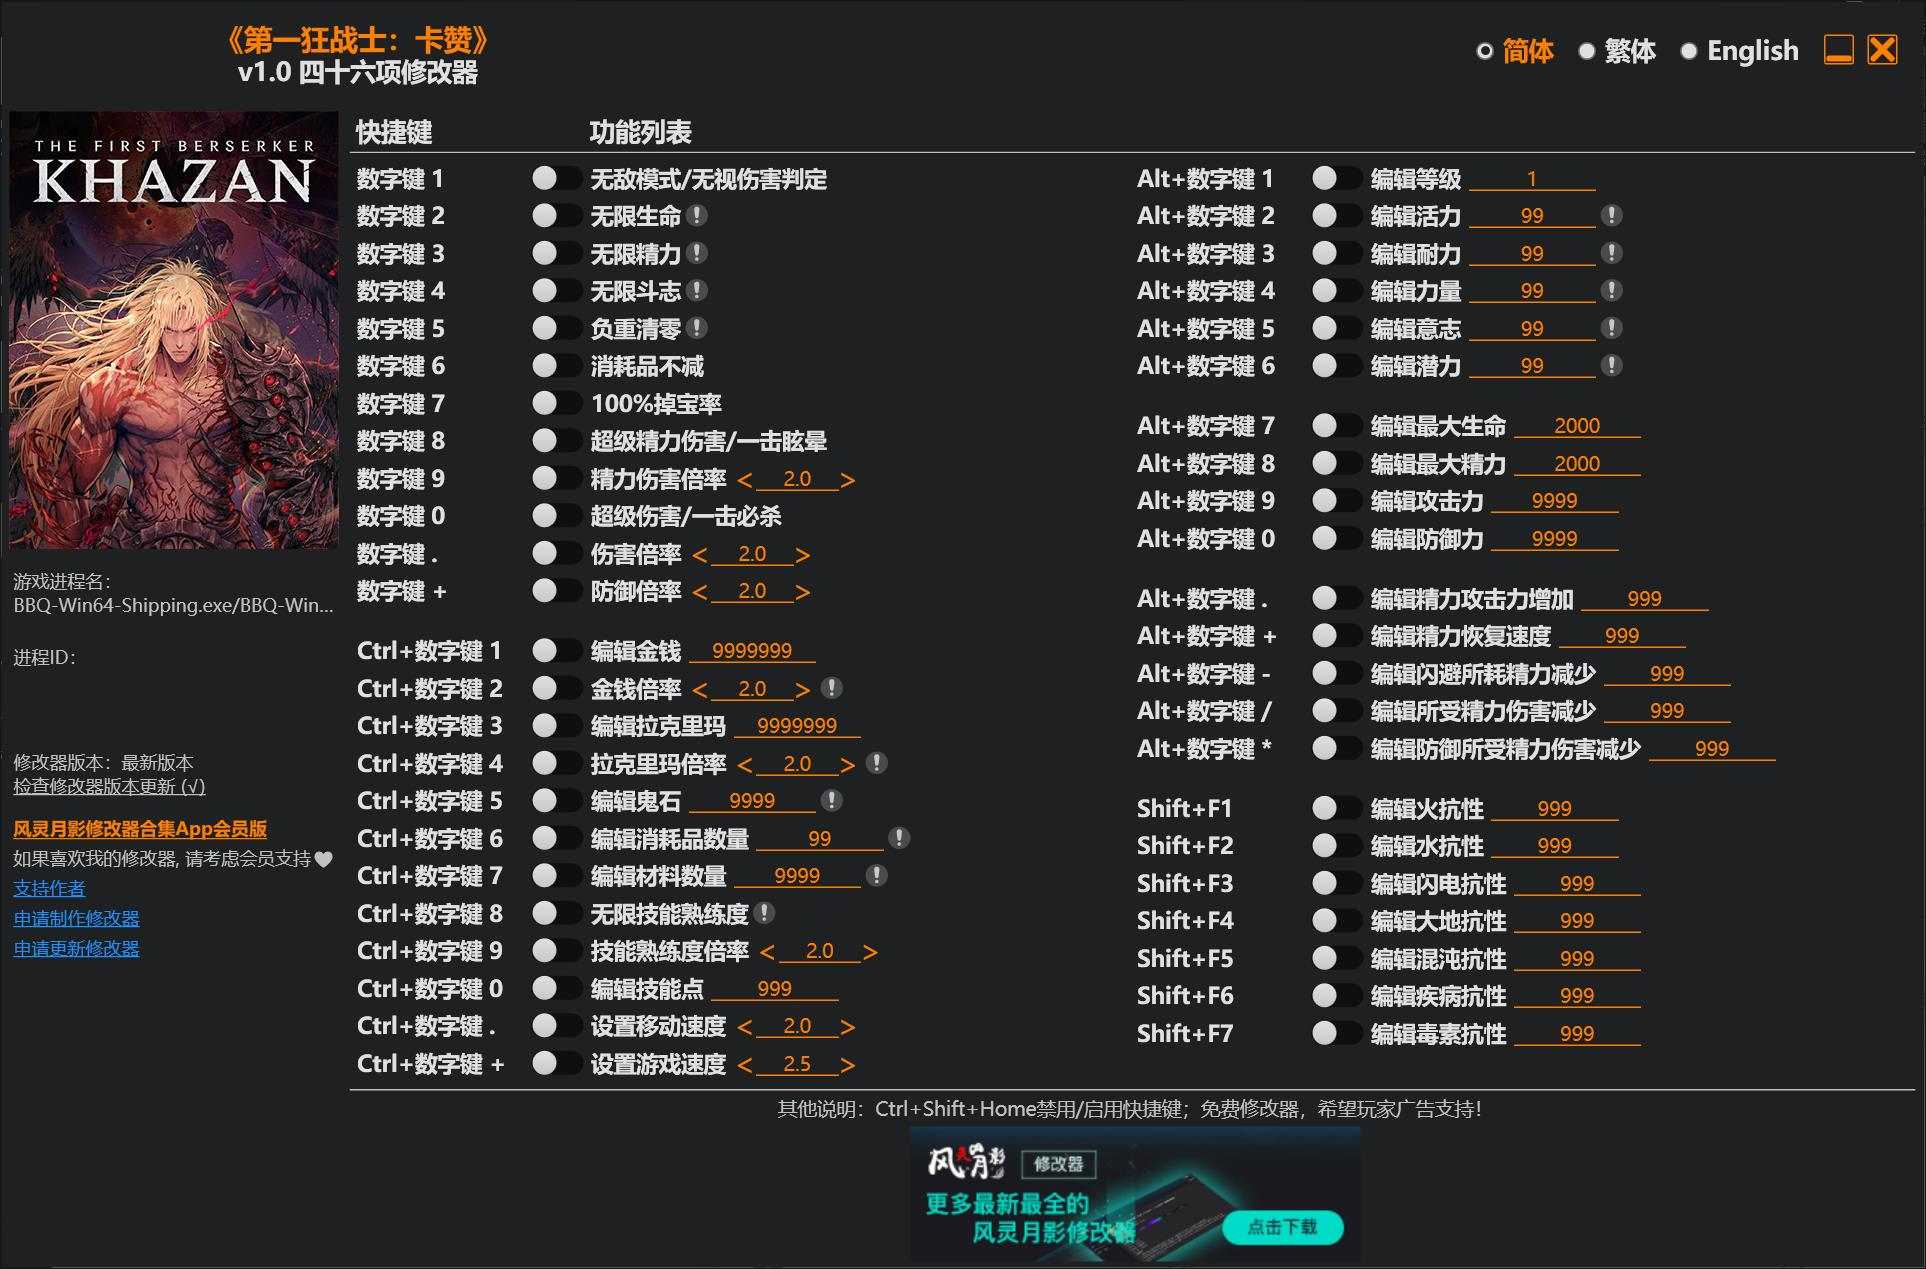Viewport: 1926px width, 1269px height.
Task: Switch on 编辑金钱 toggle
Action: (556, 651)
